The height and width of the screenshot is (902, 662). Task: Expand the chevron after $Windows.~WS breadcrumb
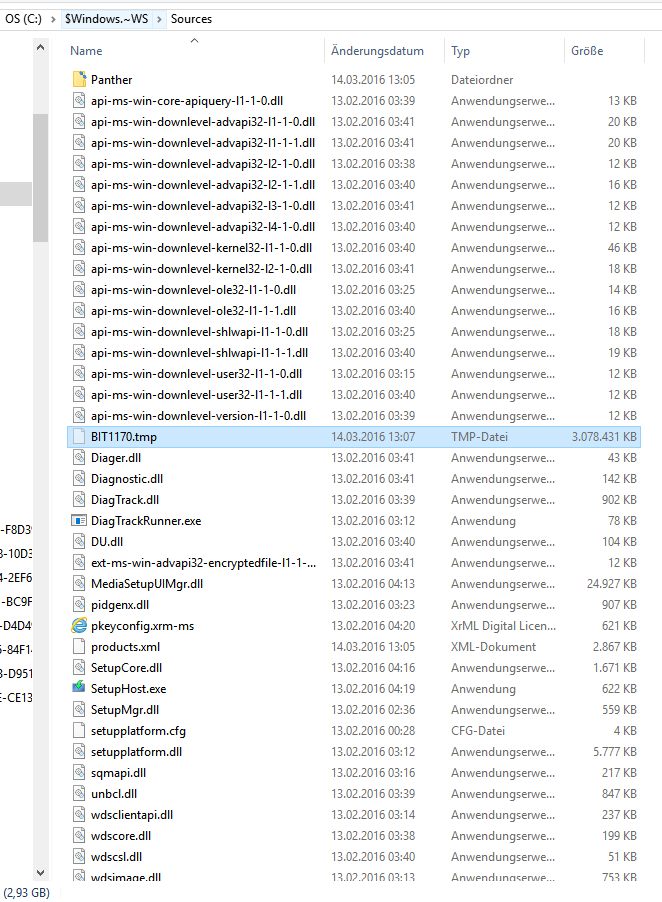[159, 19]
